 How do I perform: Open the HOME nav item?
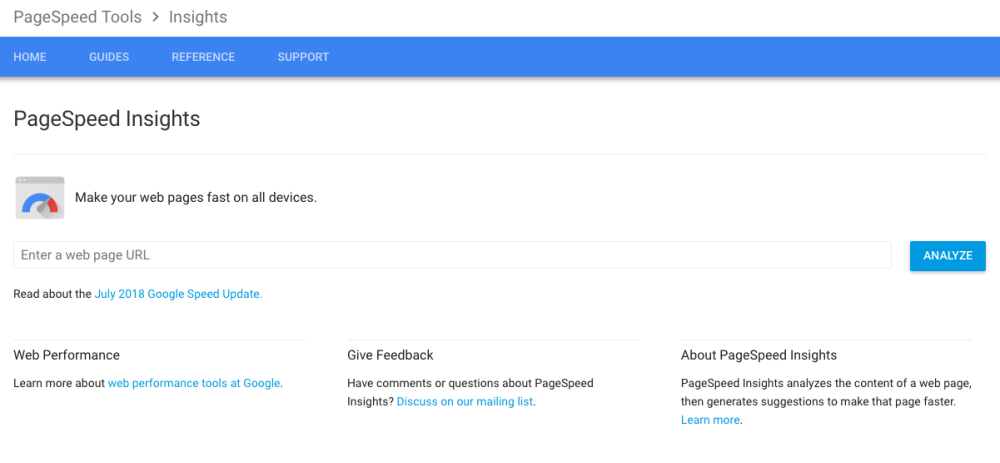tap(30, 57)
